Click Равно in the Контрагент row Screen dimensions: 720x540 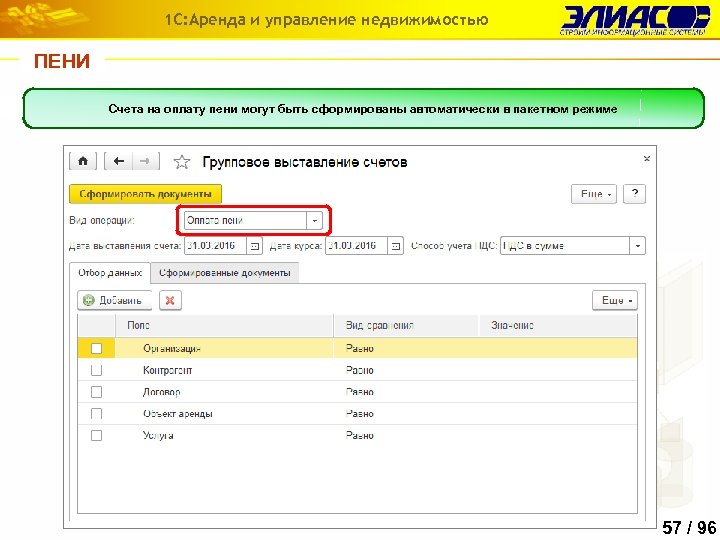tap(360, 370)
